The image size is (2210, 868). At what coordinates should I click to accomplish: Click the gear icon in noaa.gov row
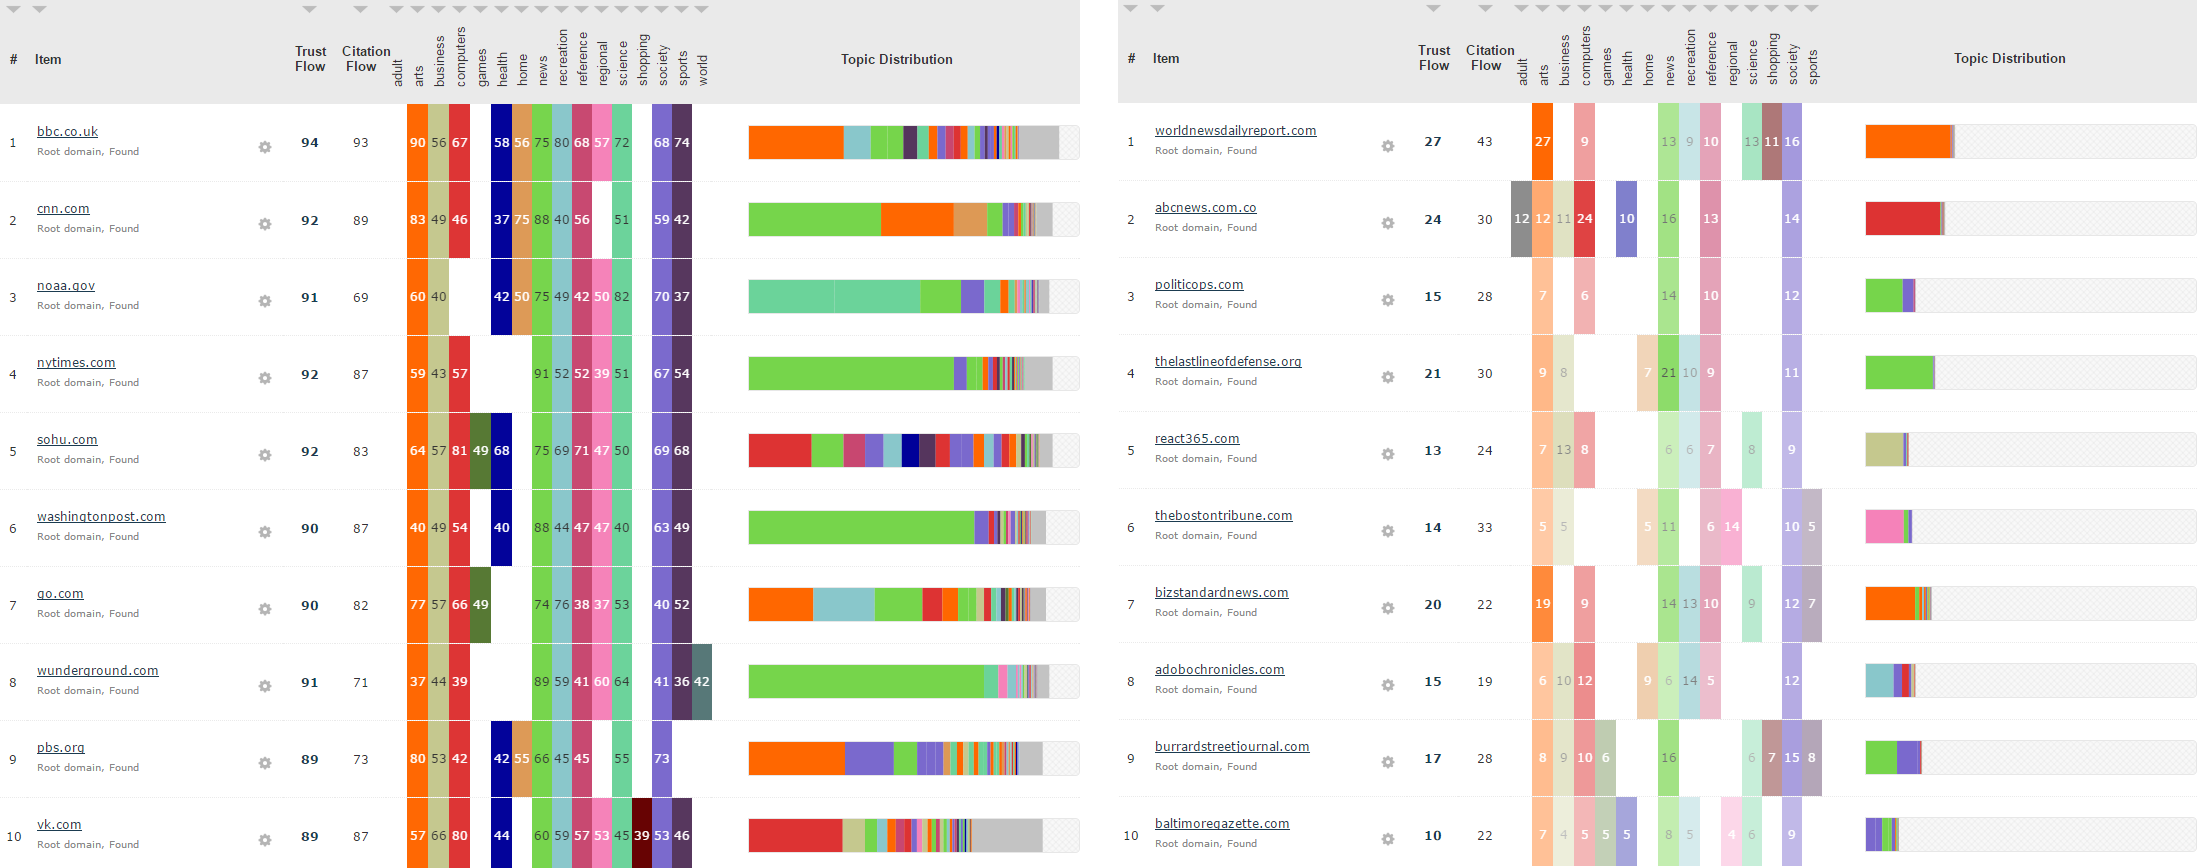pos(265,301)
